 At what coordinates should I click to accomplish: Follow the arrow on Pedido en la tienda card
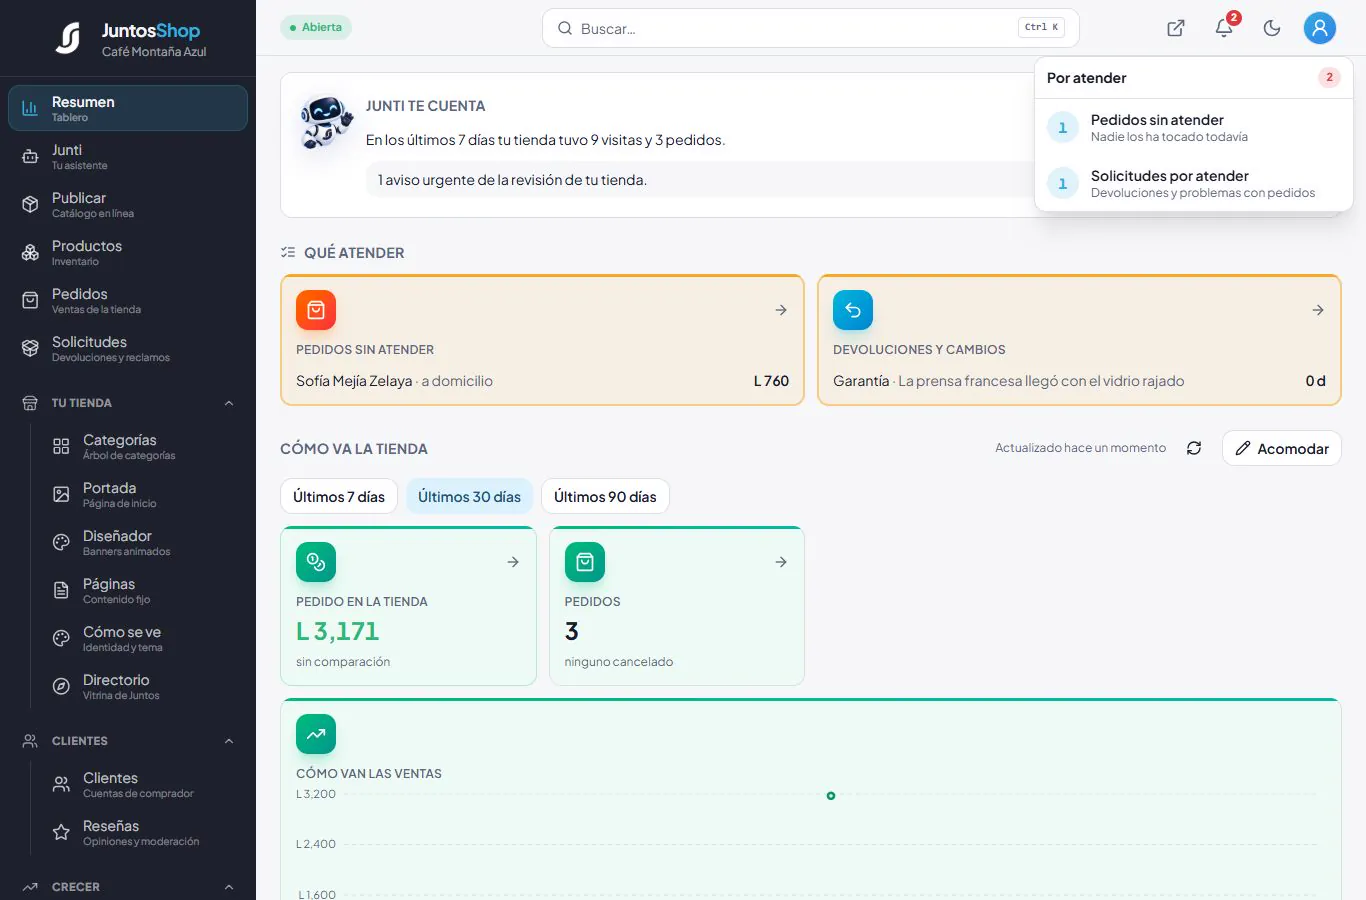tap(513, 562)
